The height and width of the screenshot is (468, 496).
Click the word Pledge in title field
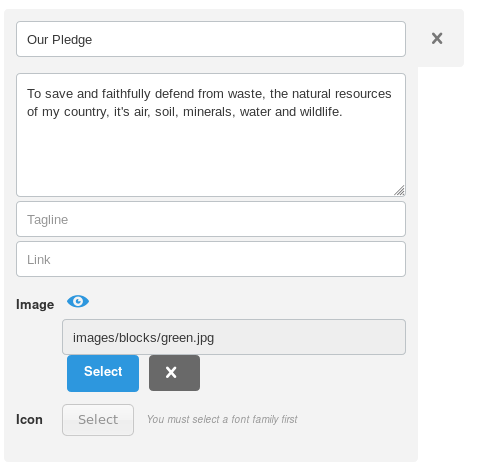[x=72, y=40]
